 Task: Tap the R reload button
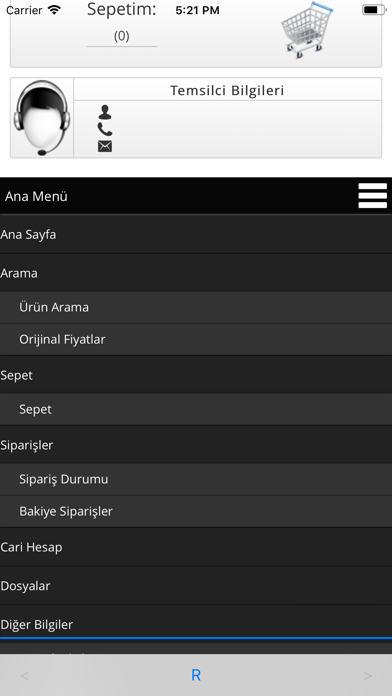tap(196, 675)
